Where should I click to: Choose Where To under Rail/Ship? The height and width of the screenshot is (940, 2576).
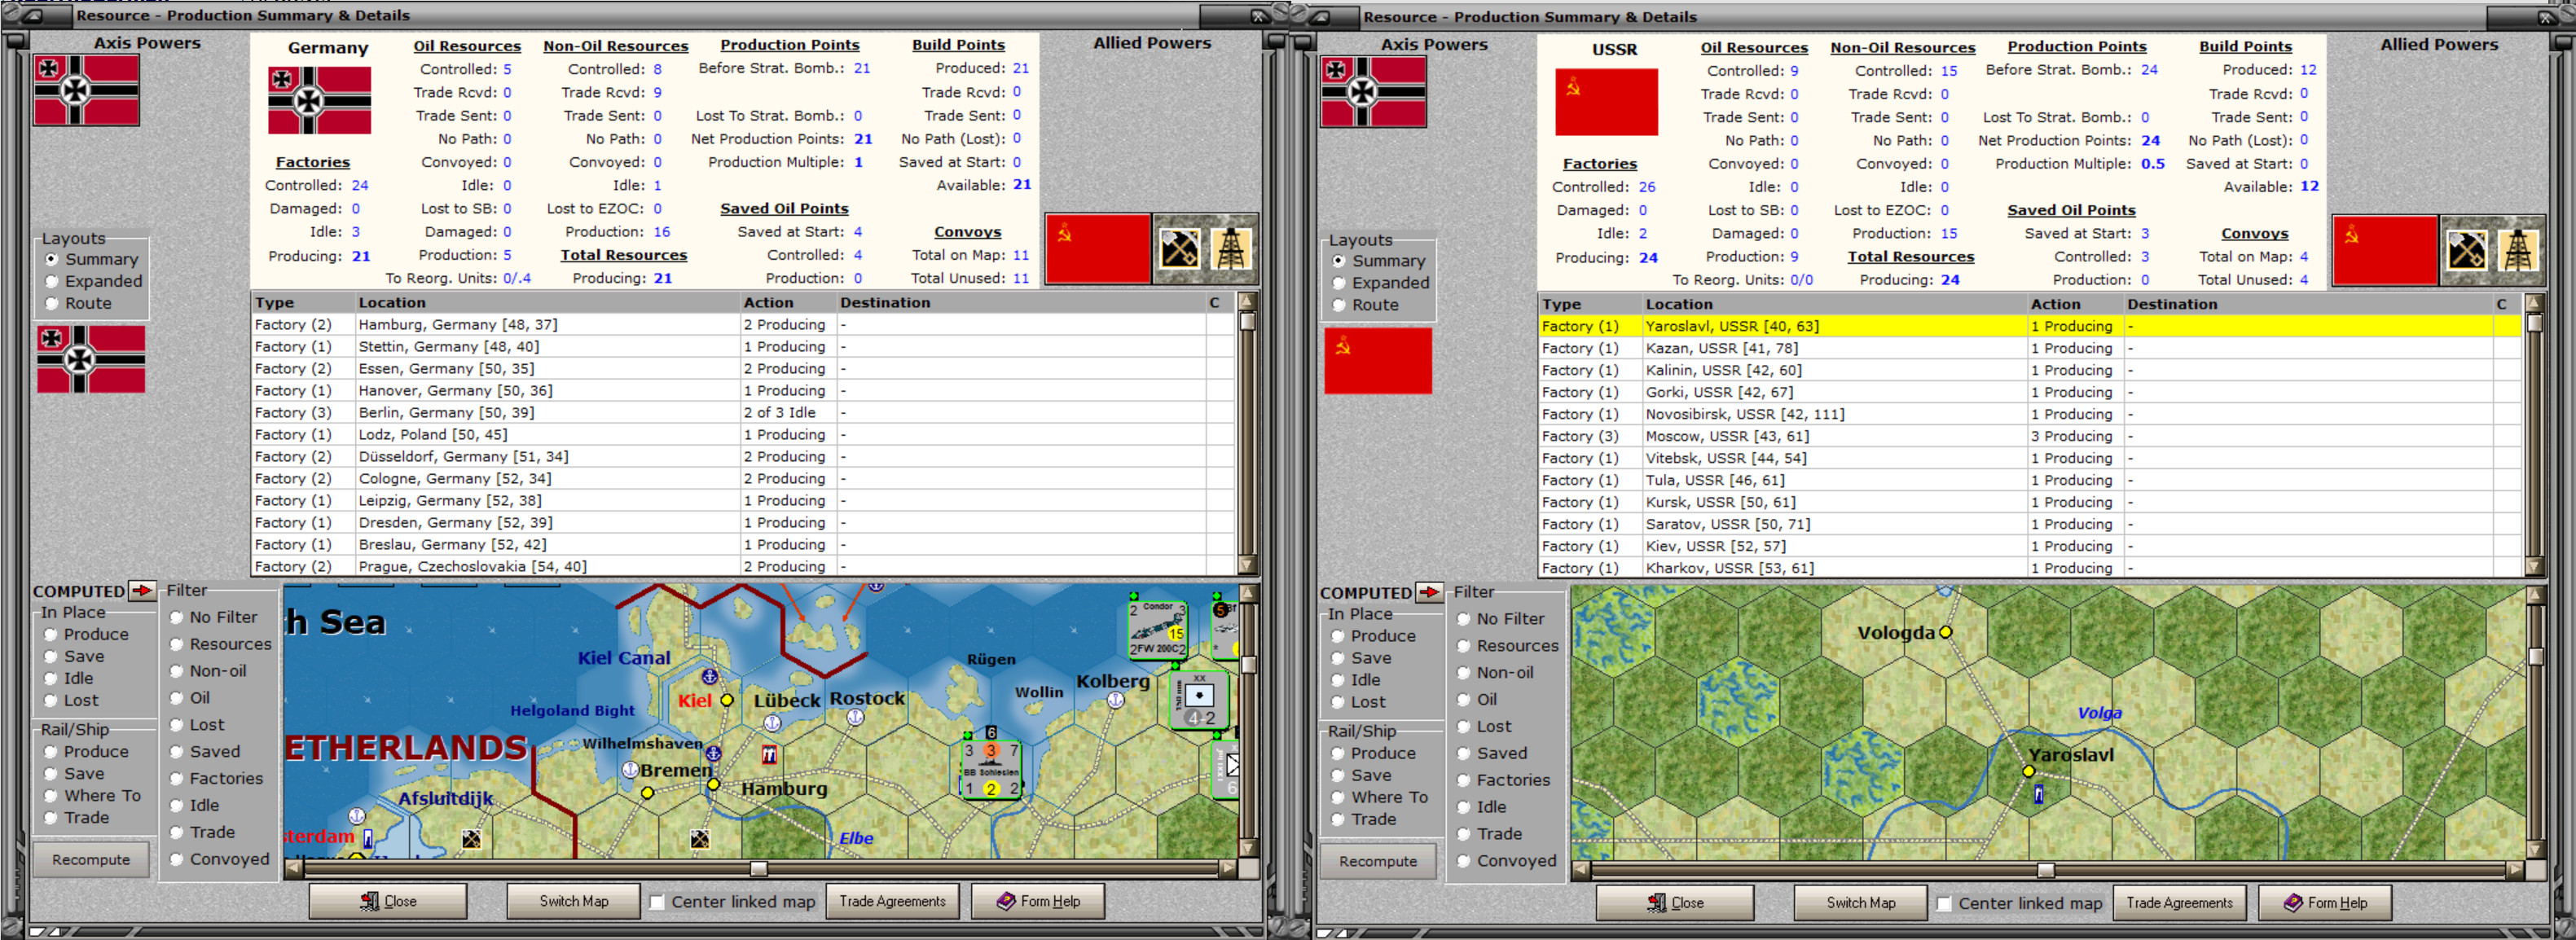pos(52,796)
